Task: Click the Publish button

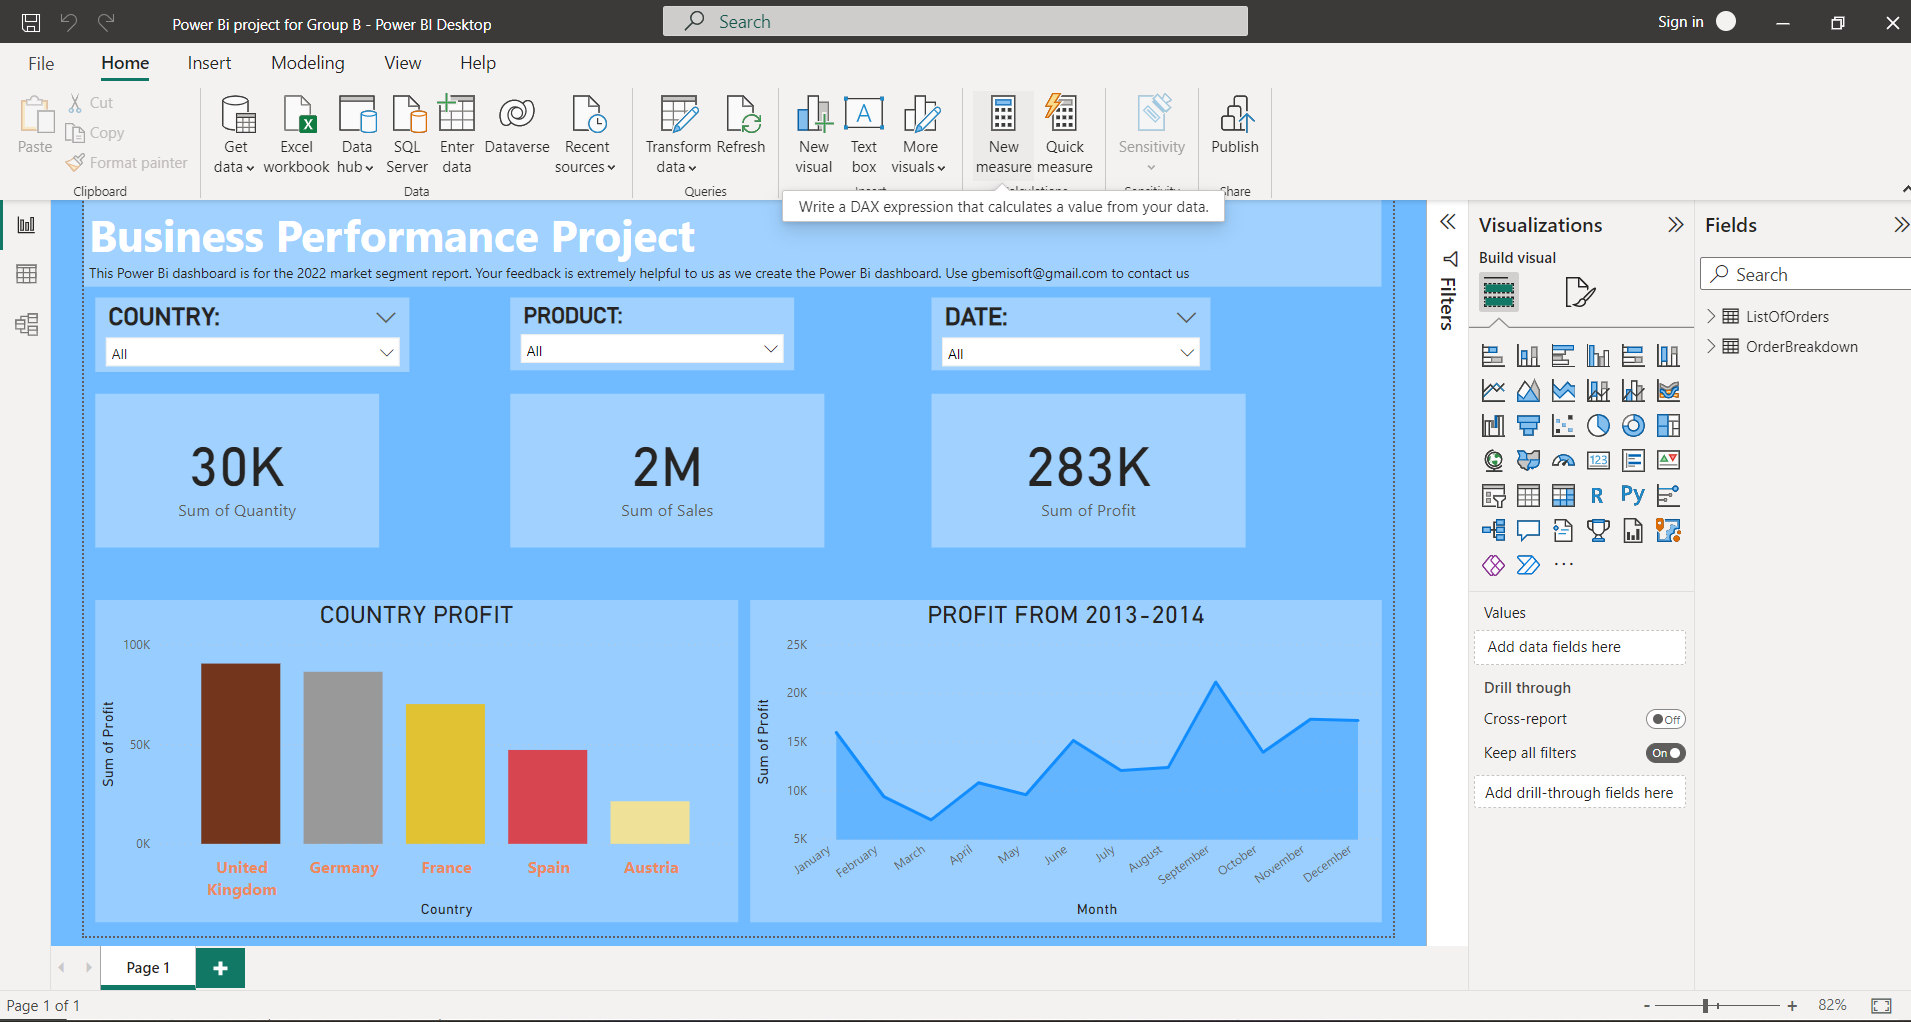Action: tap(1234, 131)
